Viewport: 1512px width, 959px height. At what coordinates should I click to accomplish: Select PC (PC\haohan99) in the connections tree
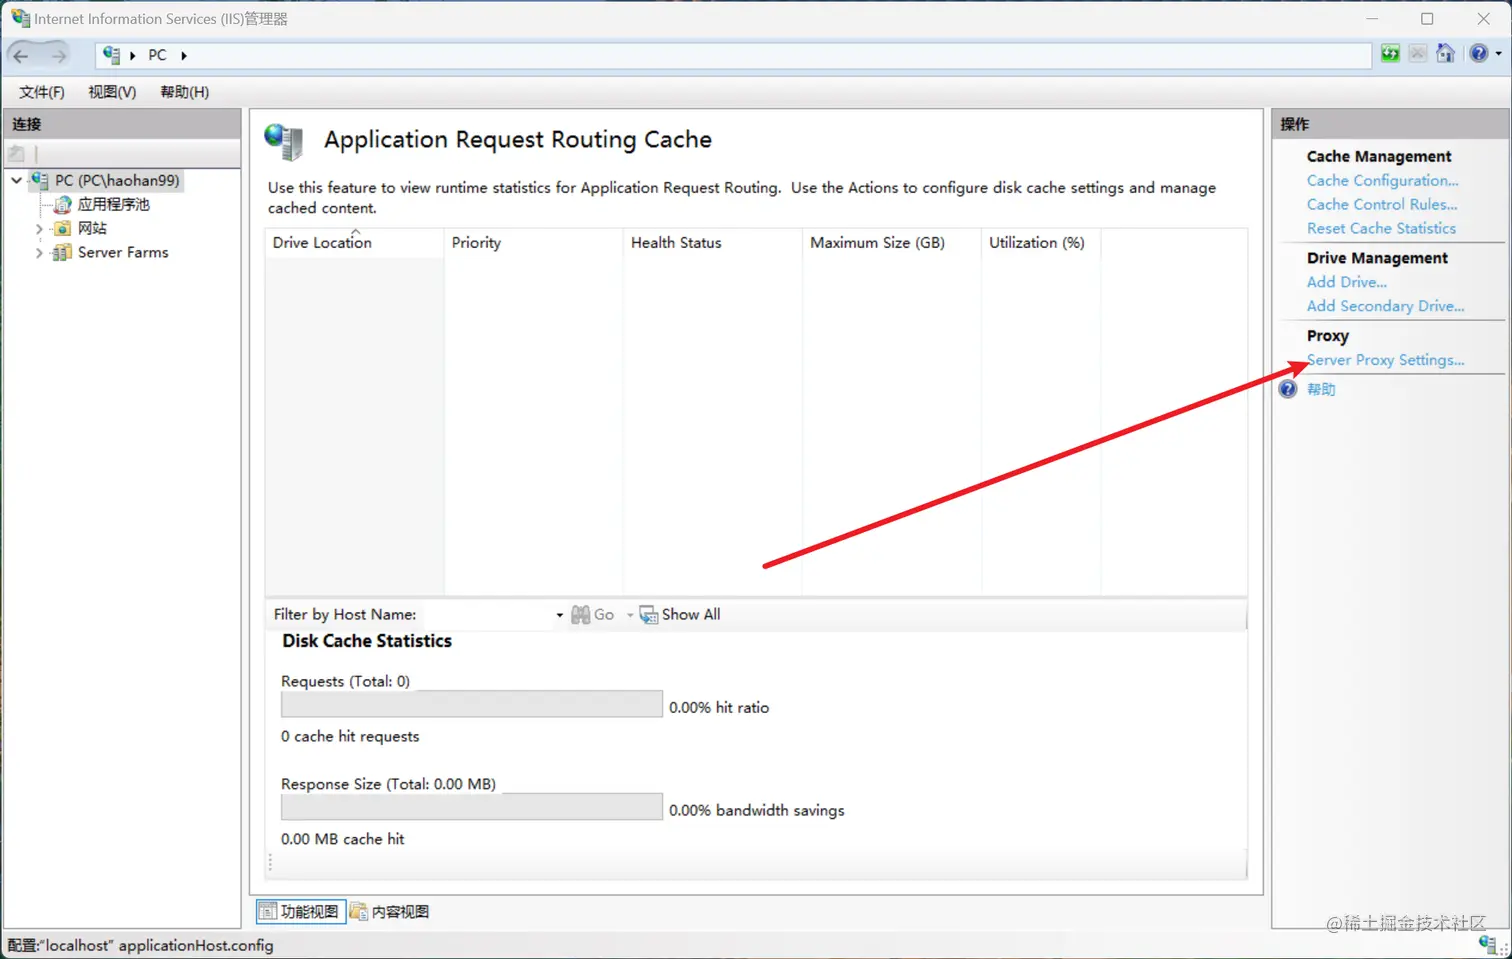click(117, 181)
